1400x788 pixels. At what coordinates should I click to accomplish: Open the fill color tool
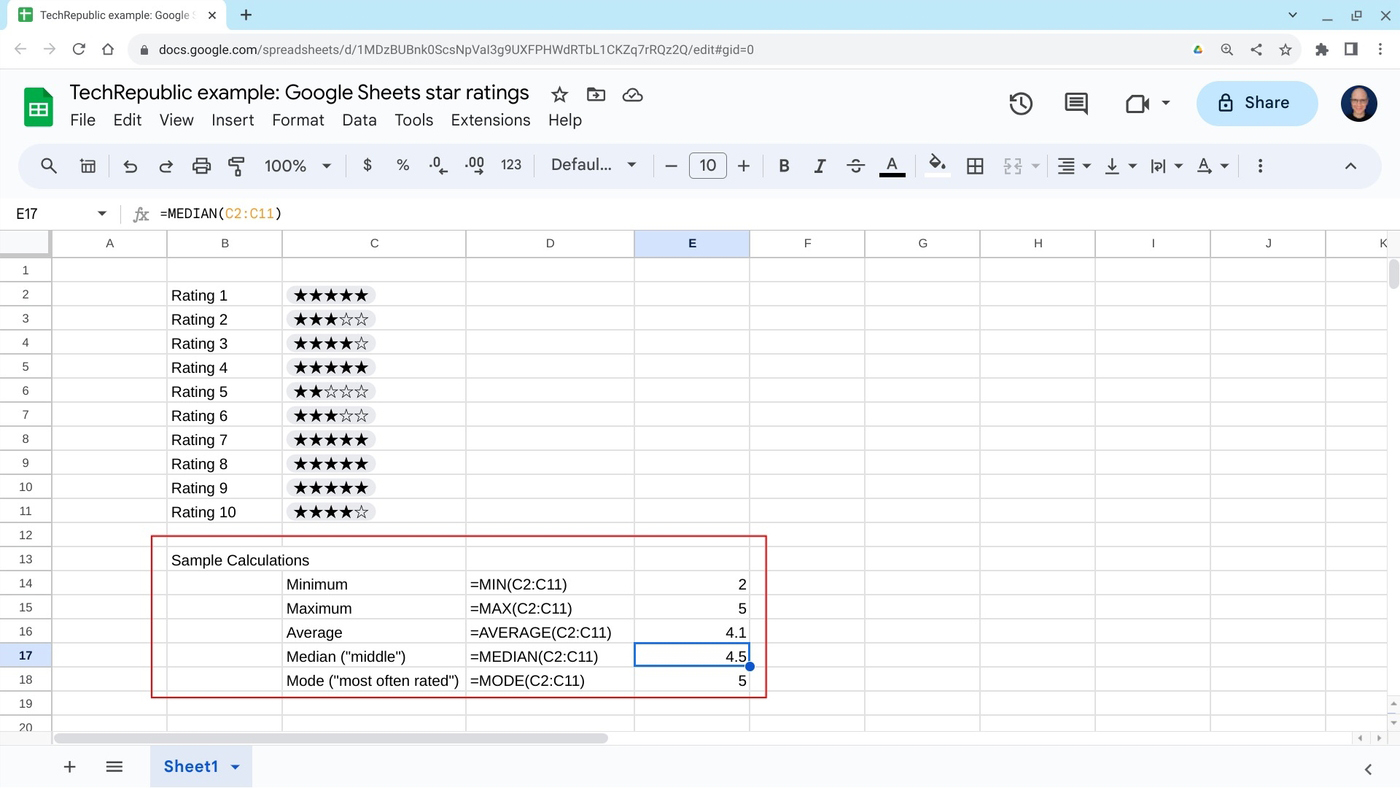click(937, 165)
